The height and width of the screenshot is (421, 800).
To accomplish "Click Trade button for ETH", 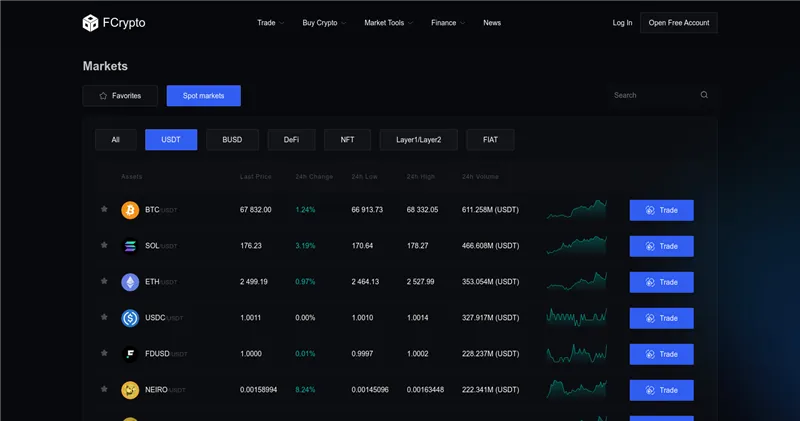I will [x=661, y=282].
